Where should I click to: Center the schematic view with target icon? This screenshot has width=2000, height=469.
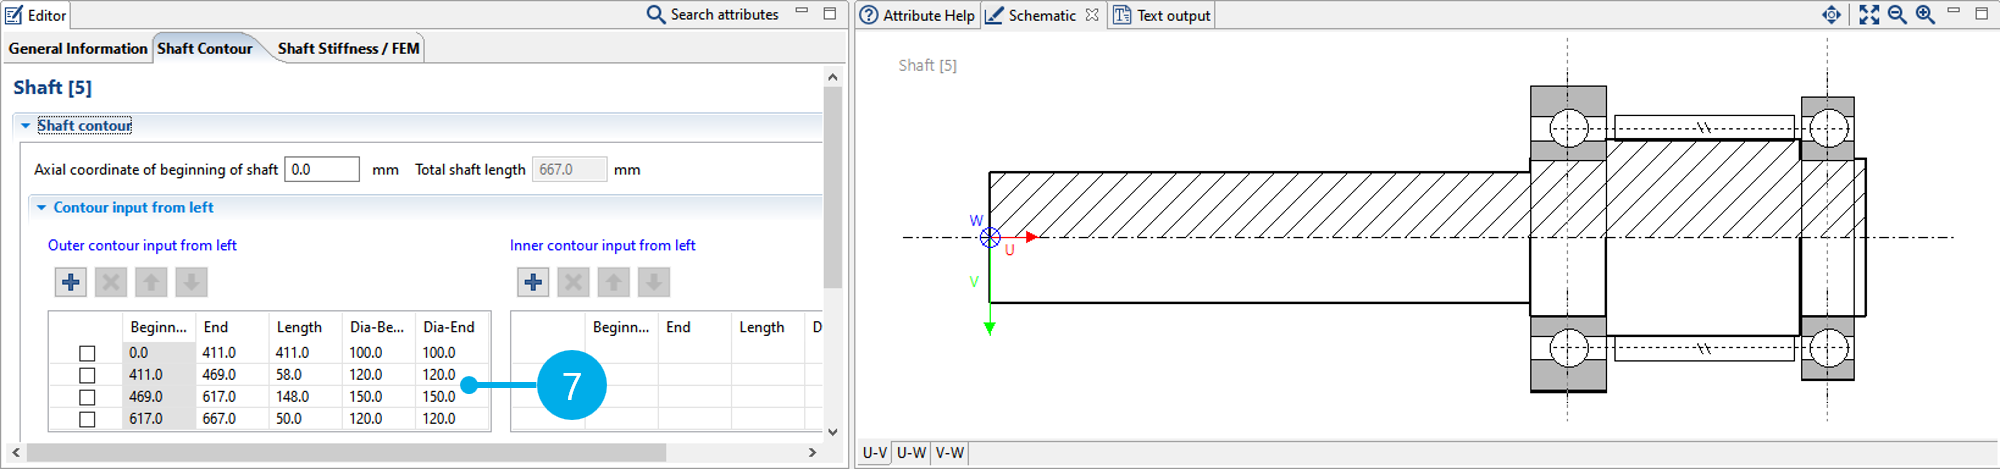[1831, 14]
